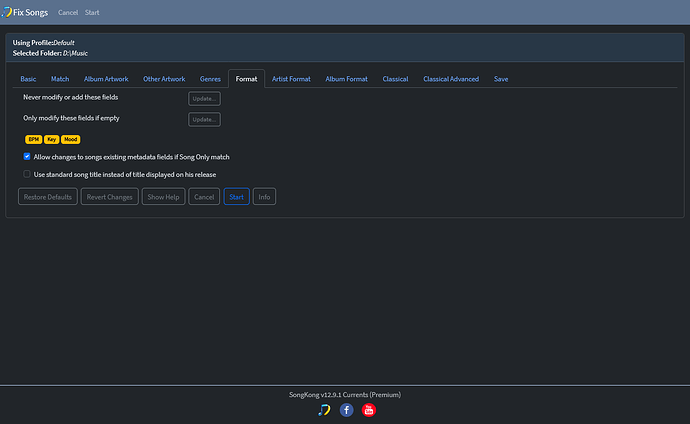Screen dimensions: 690x424
Task: Click Update for only modify if empty
Action: tap(205, 119)
